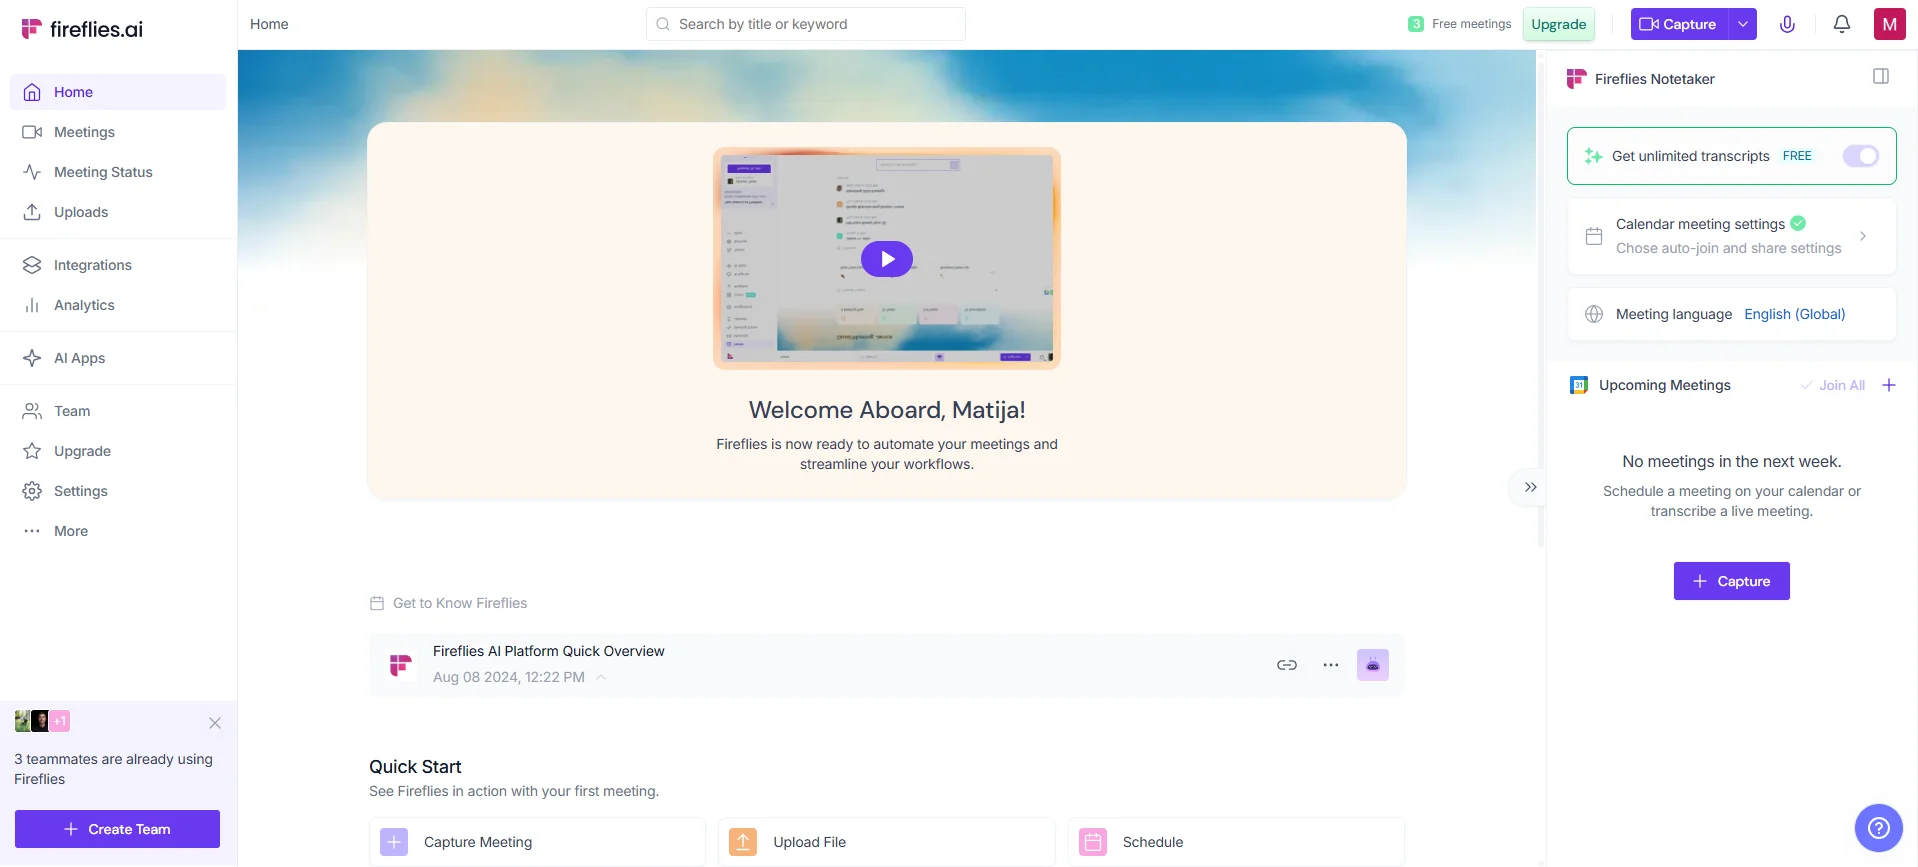Open the Capture dropdown arrow
This screenshot has width=1918, height=867.
(x=1743, y=24)
